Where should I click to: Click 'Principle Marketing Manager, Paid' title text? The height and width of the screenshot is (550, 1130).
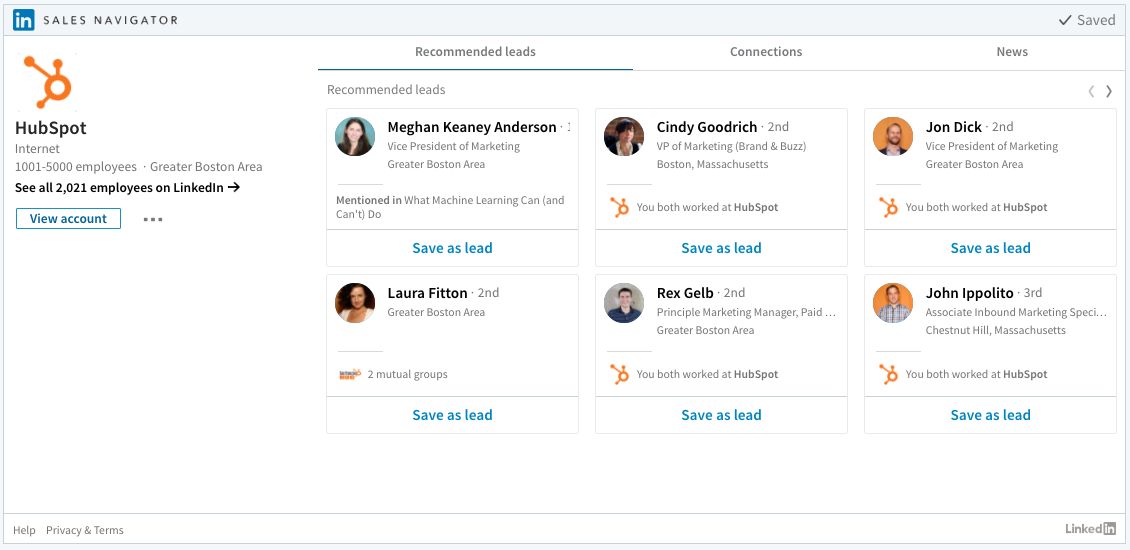pos(746,312)
